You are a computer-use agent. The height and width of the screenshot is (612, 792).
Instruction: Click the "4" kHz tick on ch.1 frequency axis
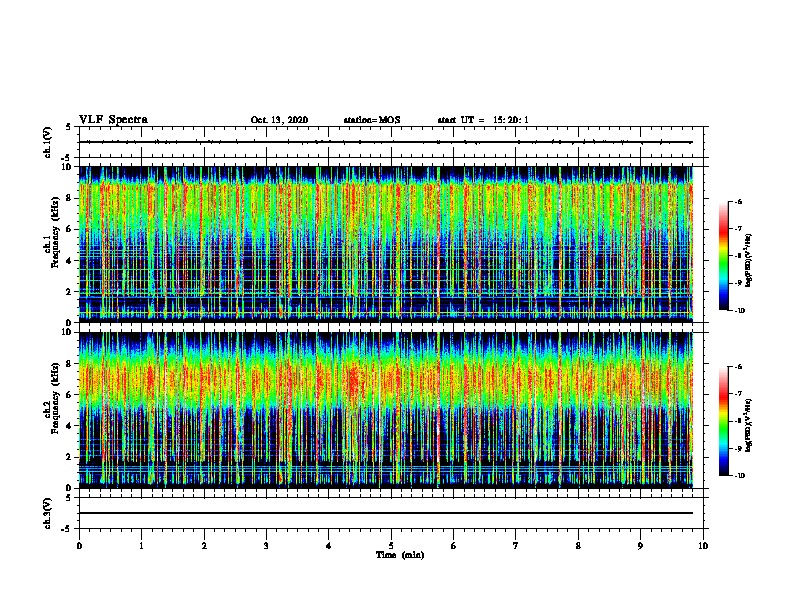pos(70,261)
